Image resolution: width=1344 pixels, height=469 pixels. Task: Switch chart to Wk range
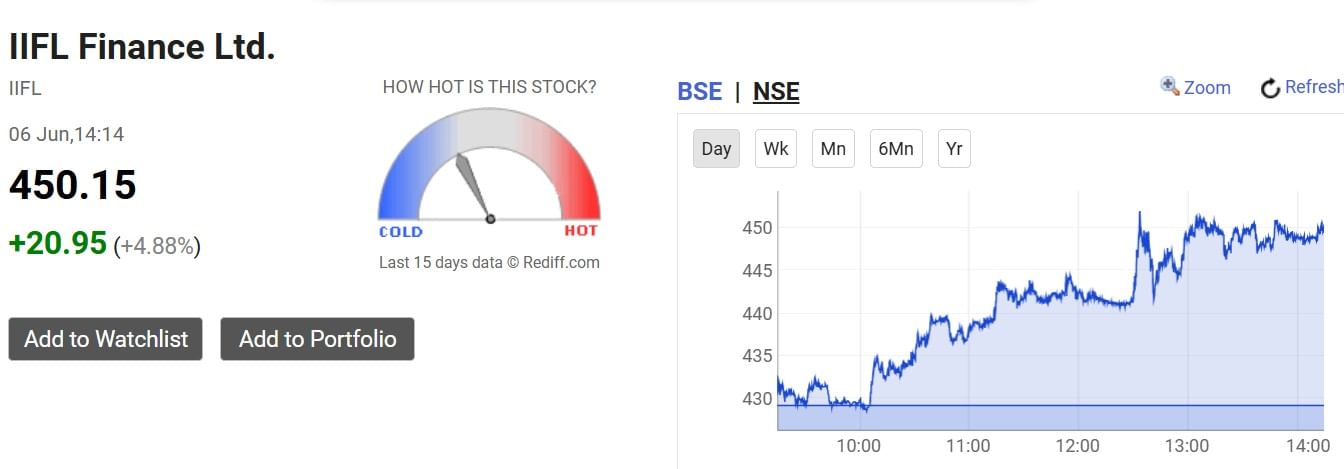click(776, 149)
